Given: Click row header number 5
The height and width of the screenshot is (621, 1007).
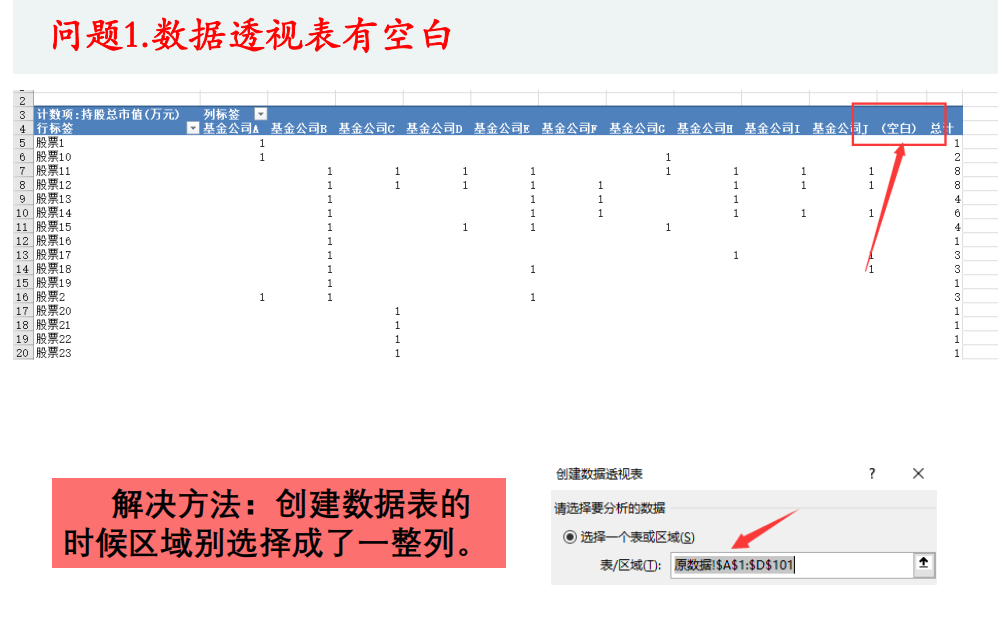Looking at the screenshot, I should (22, 144).
